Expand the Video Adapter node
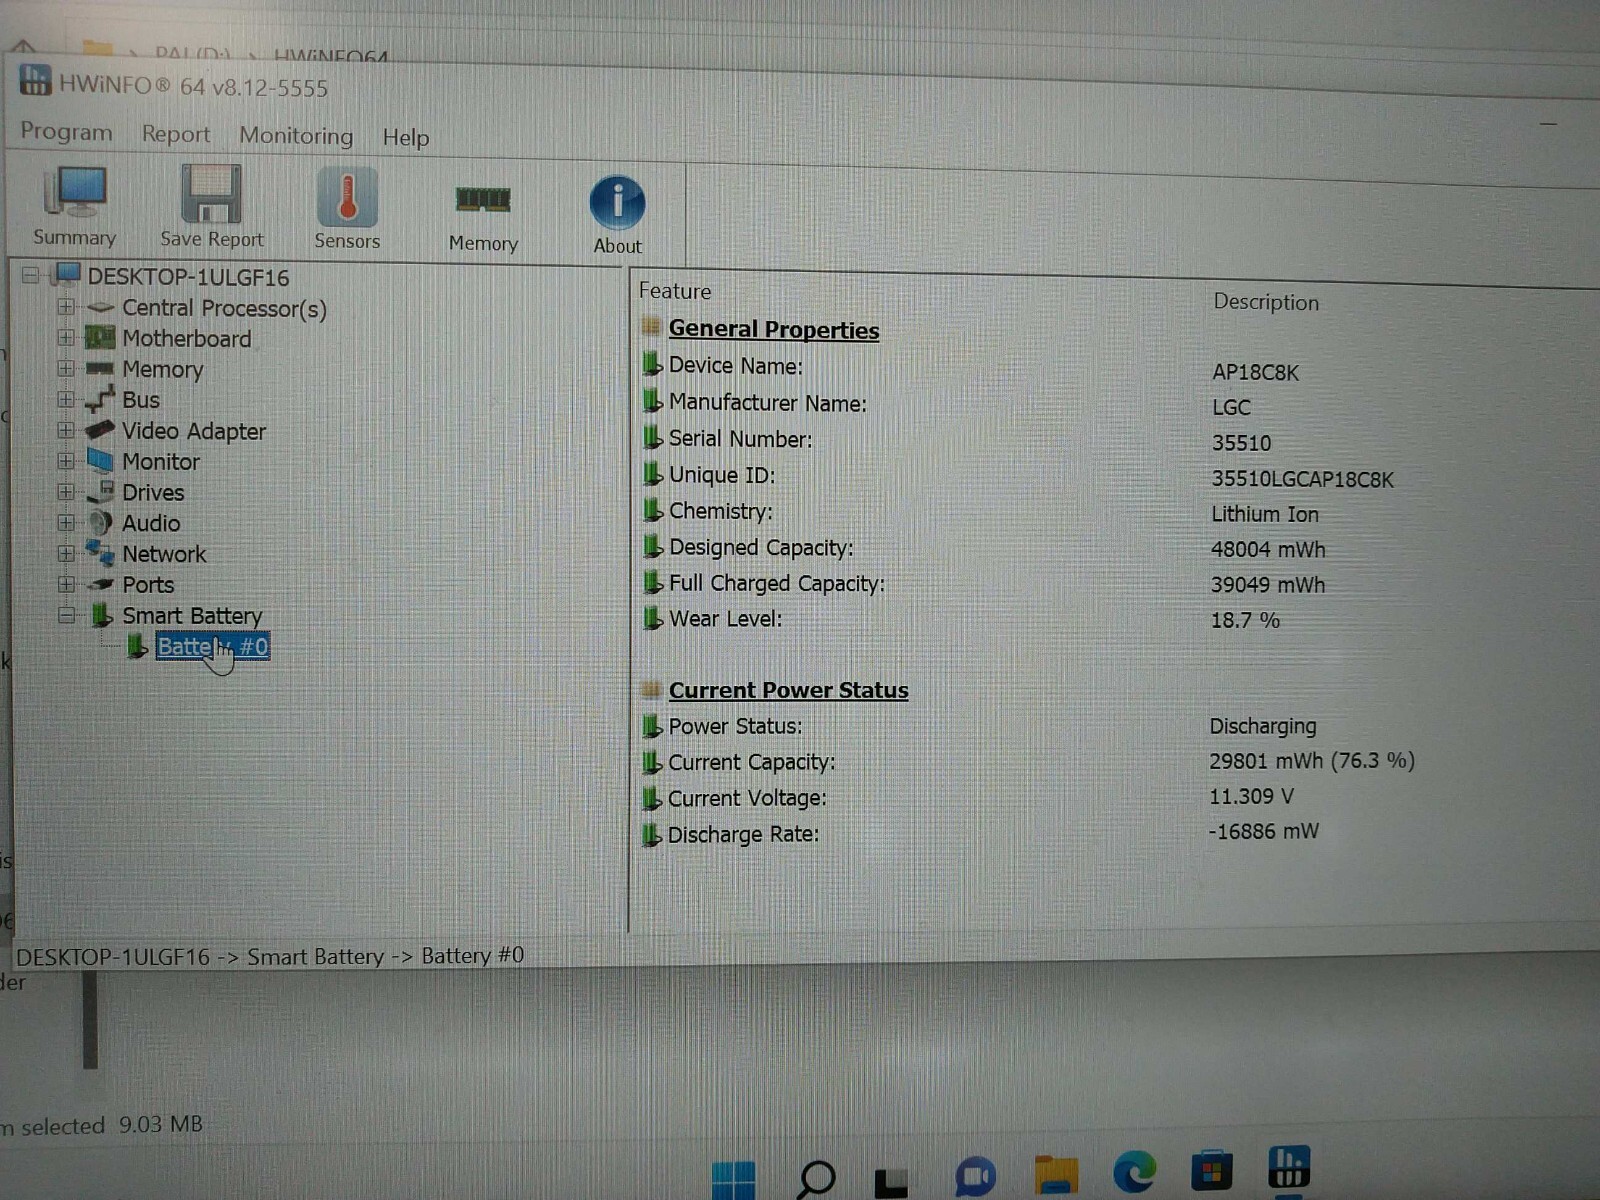Screen dimensions: 1600x1200 [x=66, y=430]
